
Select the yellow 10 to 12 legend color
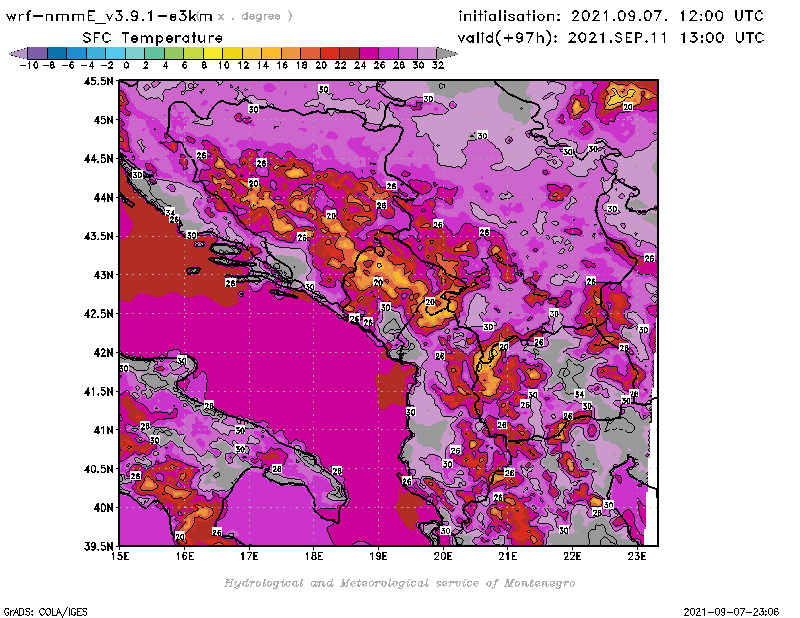[x=232, y=53]
